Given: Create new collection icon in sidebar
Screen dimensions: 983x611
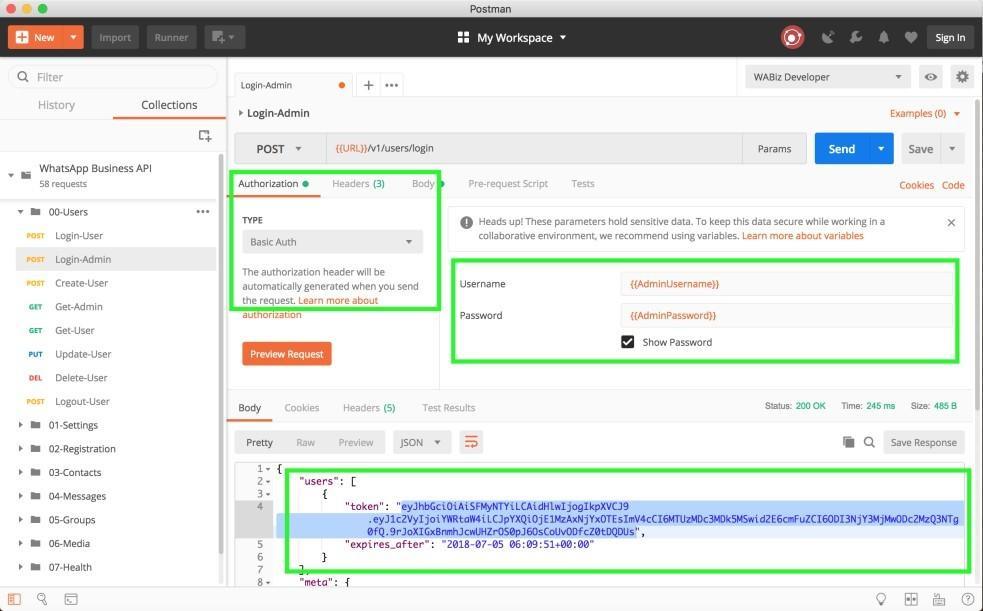Looking at the screenshot, I should [205, 136].
